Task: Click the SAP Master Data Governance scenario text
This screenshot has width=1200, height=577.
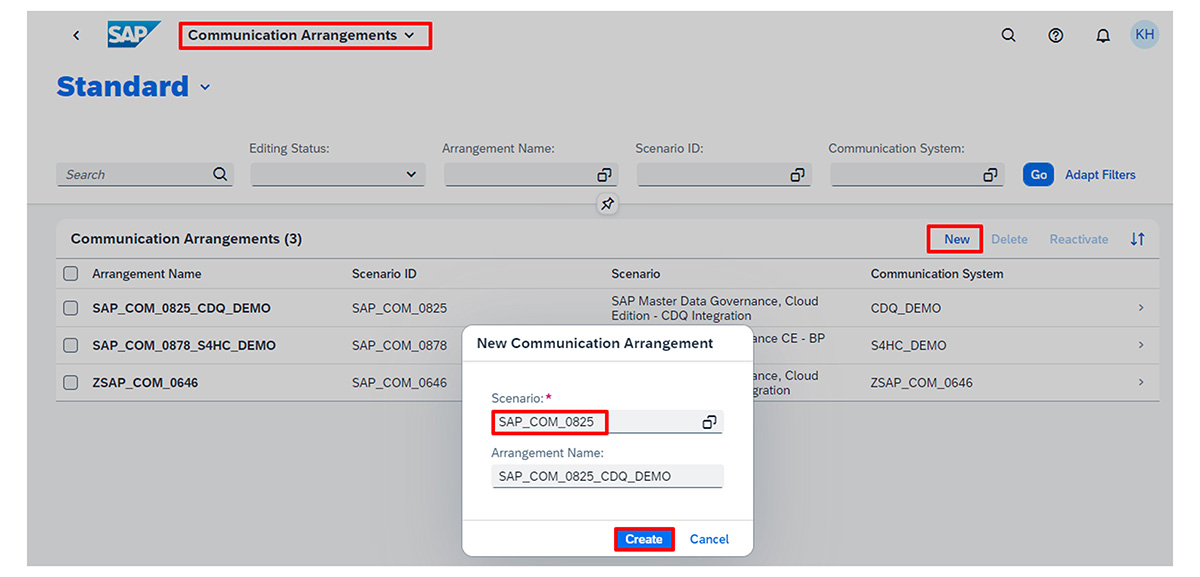Action: [x=715, y=308]
